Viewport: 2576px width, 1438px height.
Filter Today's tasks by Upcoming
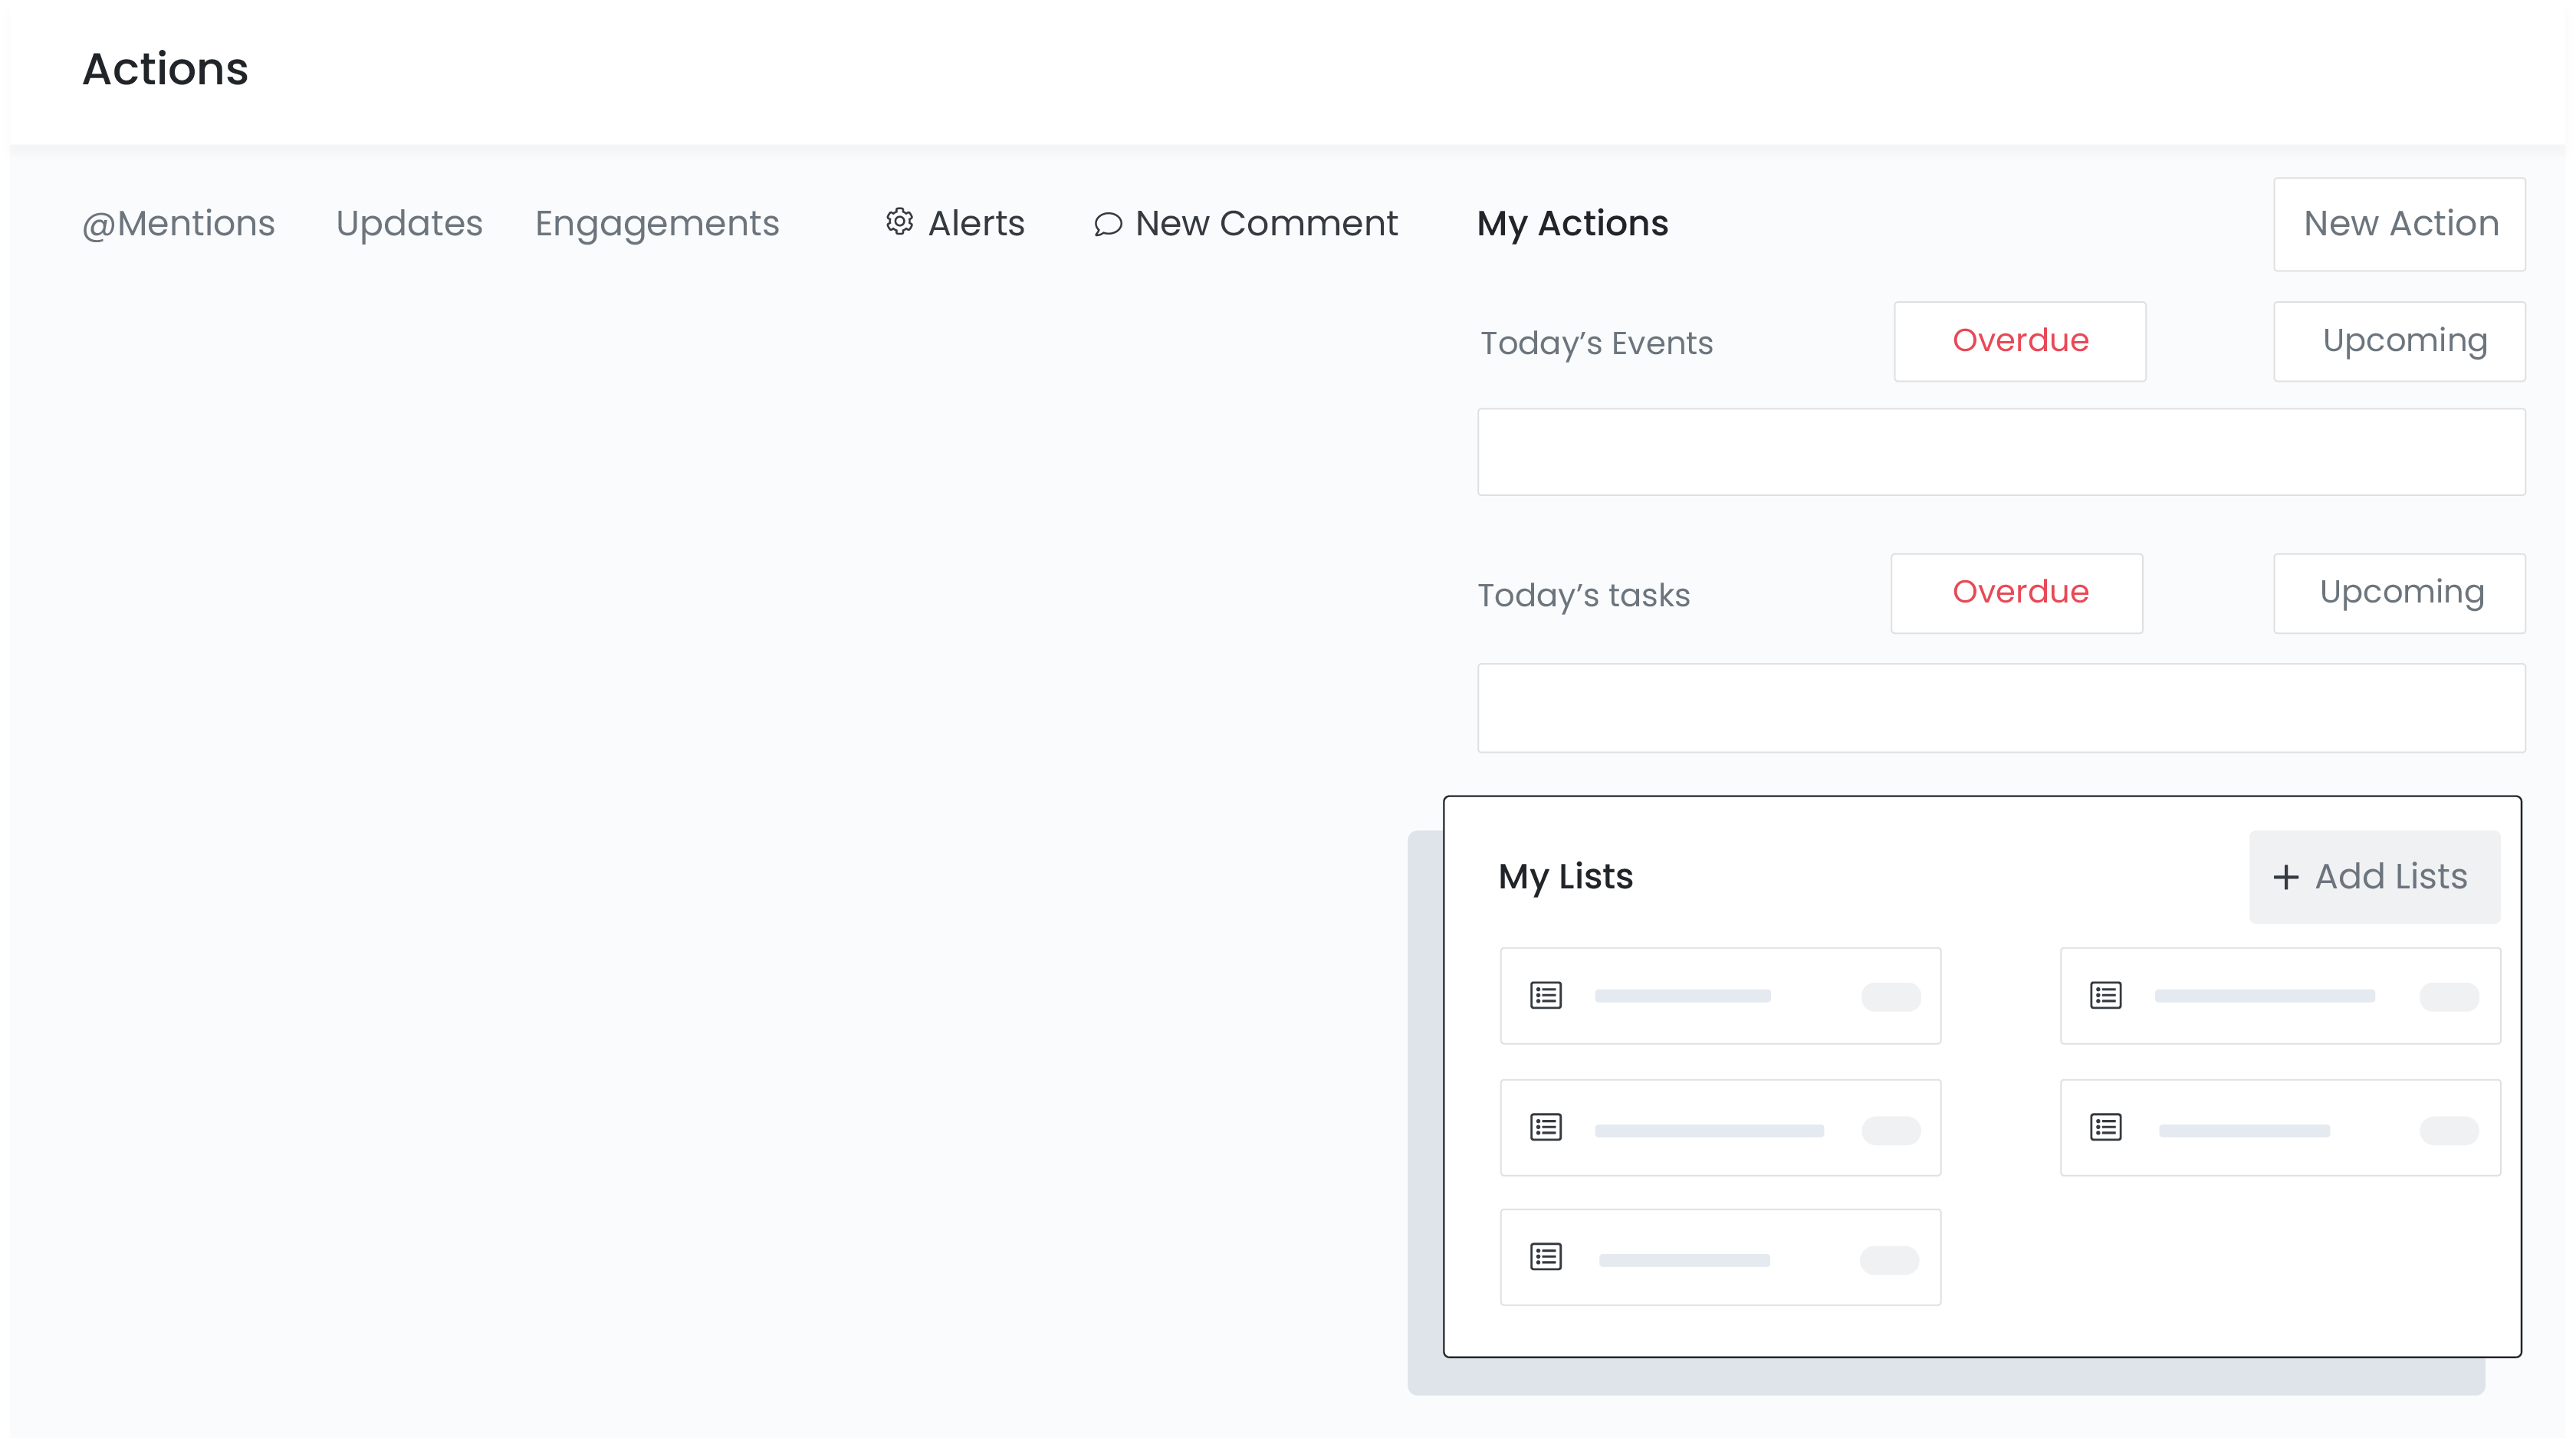pyautogui.click(x=2398, y=593)
